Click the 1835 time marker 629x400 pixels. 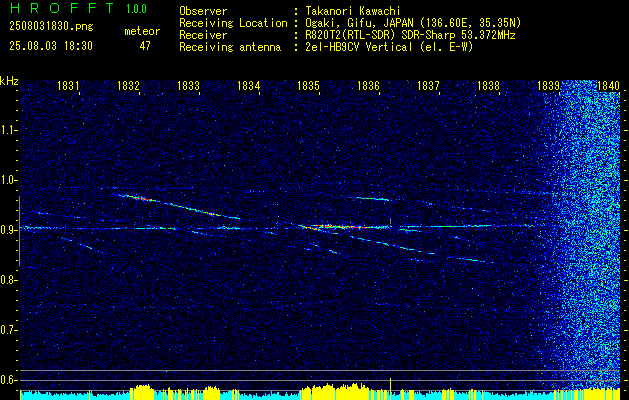click(x=308, y=85)
